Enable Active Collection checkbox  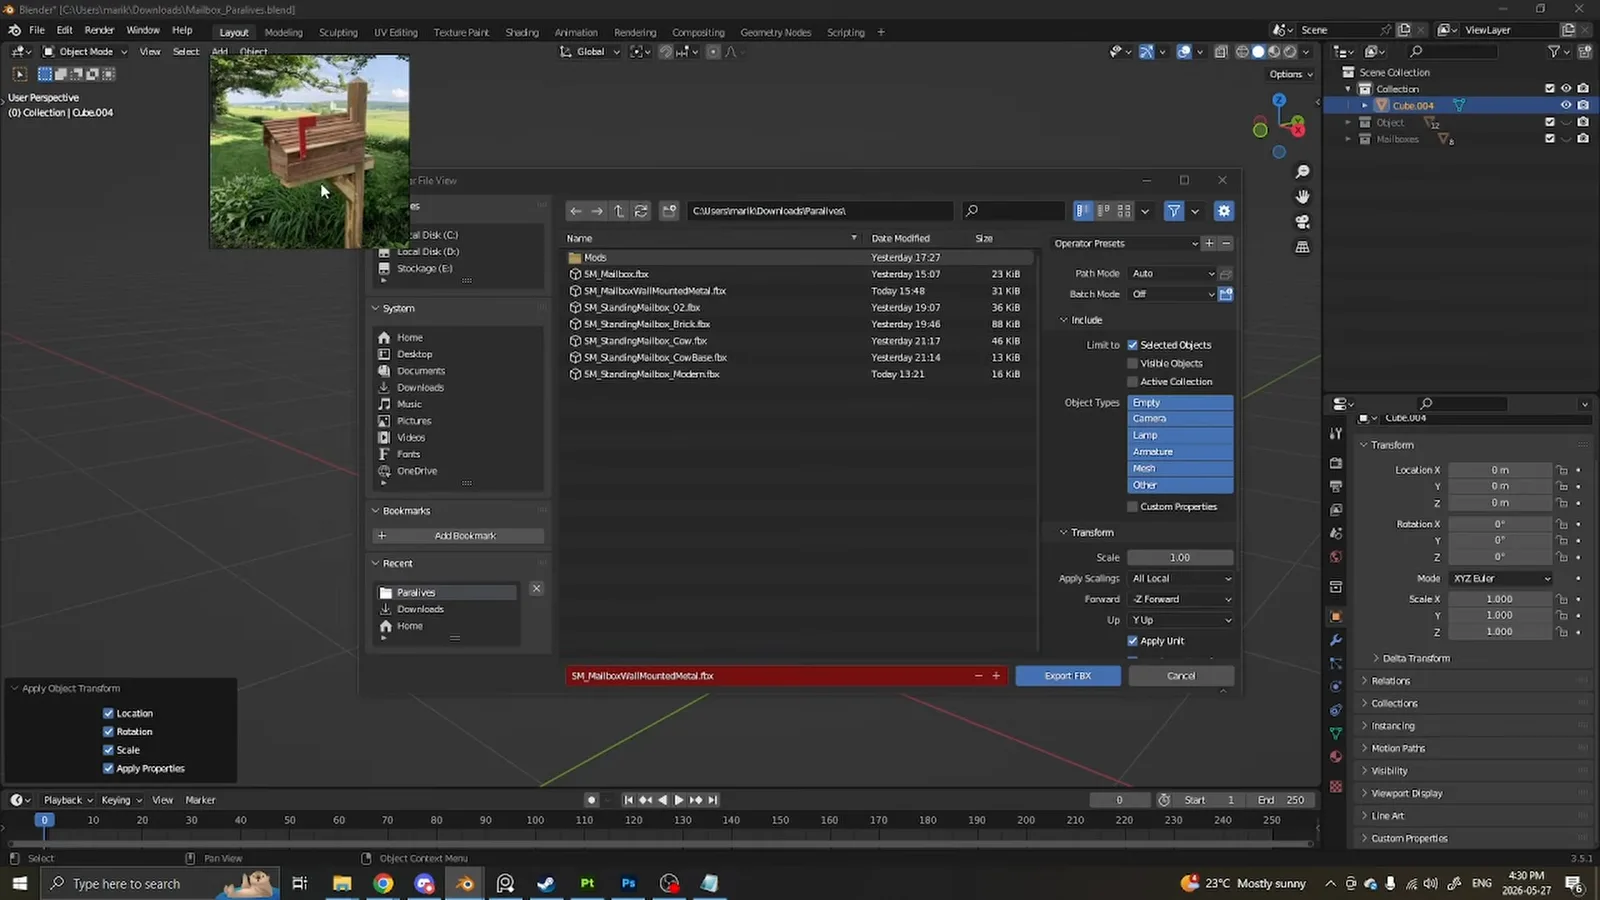click(1133, 382)
